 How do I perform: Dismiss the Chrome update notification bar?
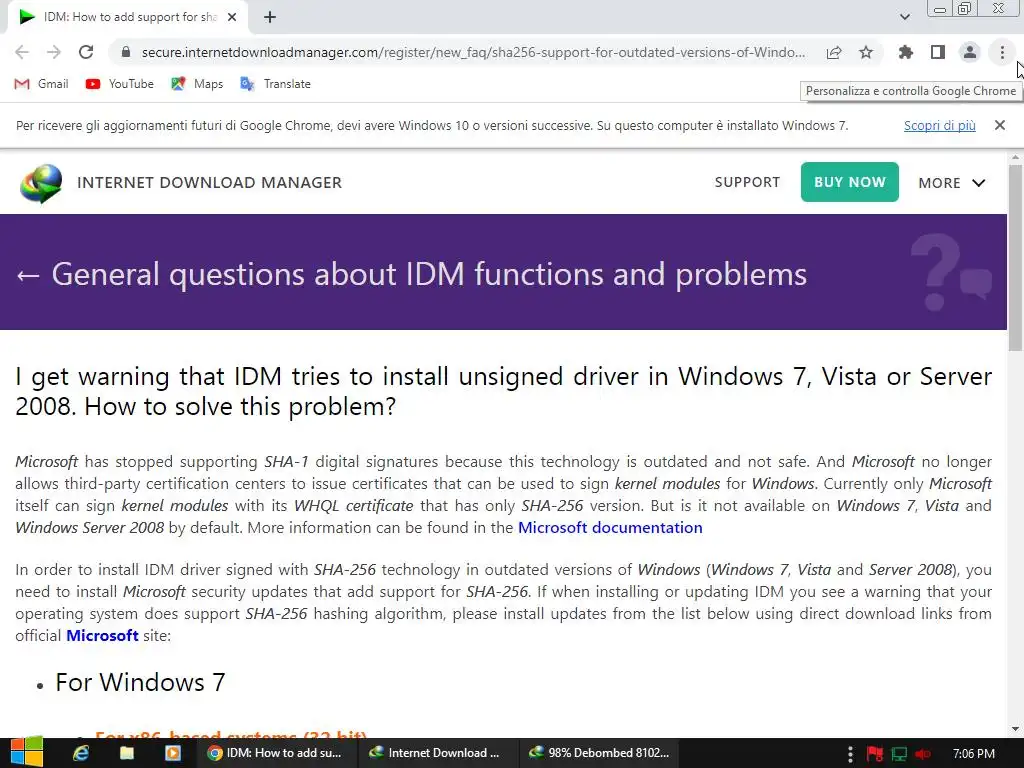pos(999,125)
